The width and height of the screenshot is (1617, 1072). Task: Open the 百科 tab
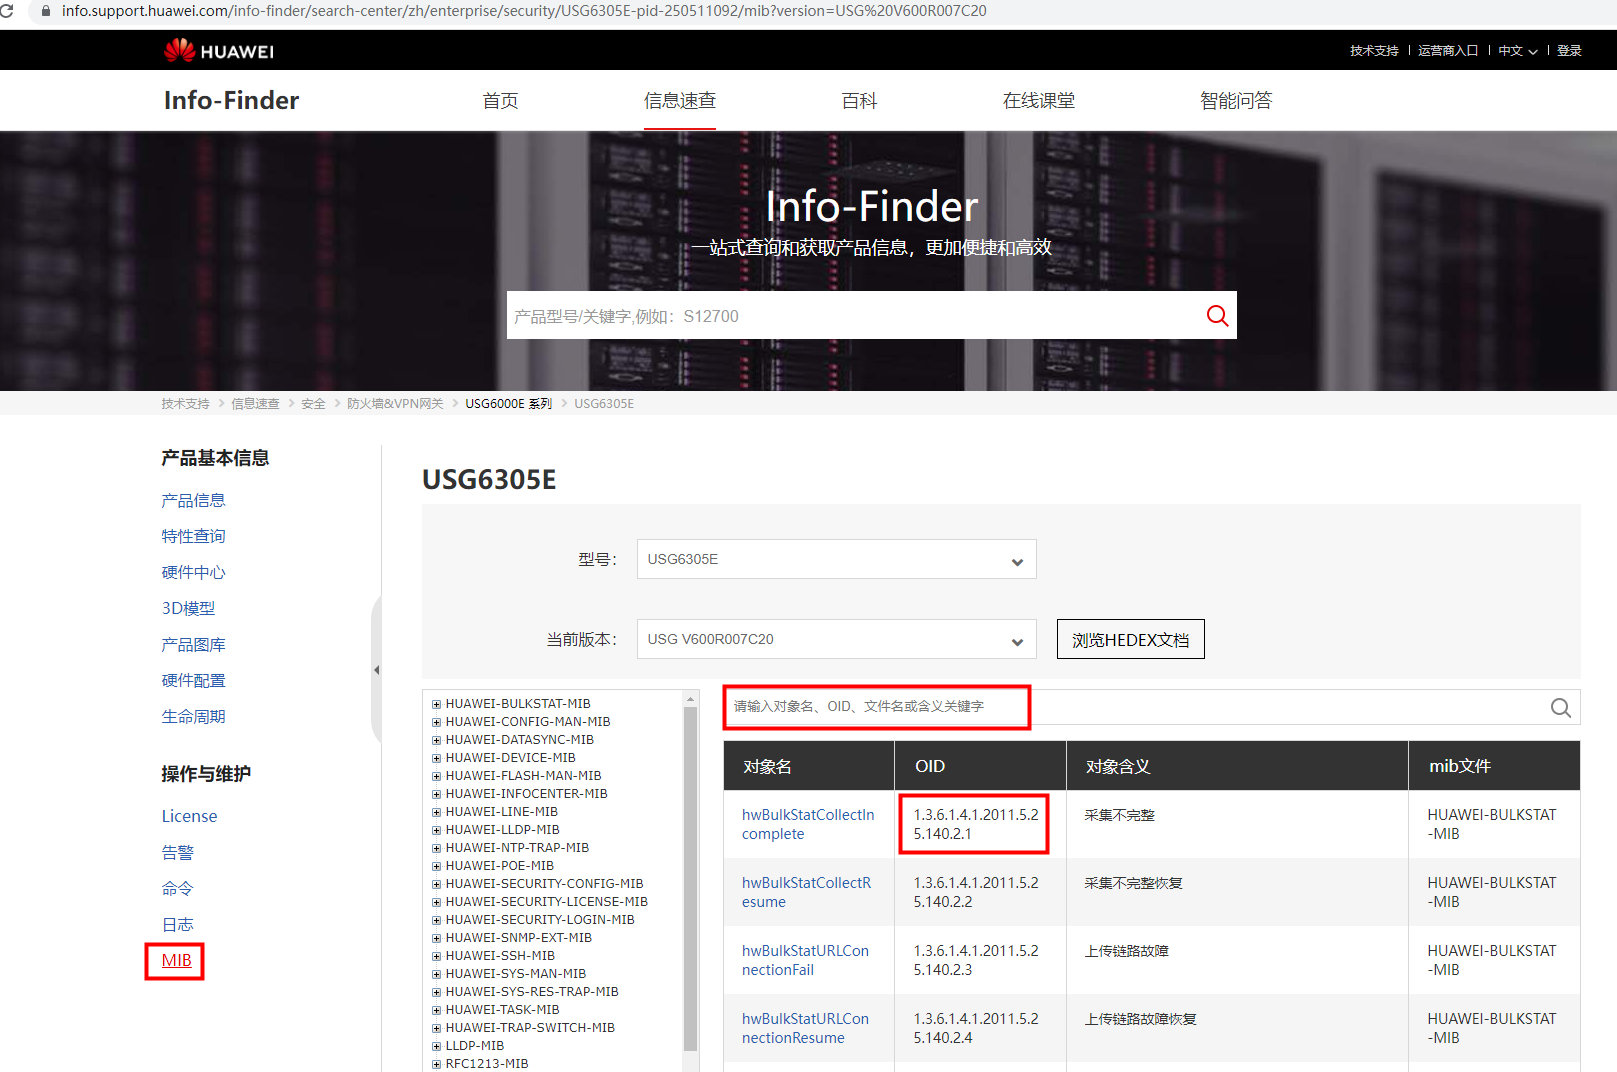[x=859, y=100]
